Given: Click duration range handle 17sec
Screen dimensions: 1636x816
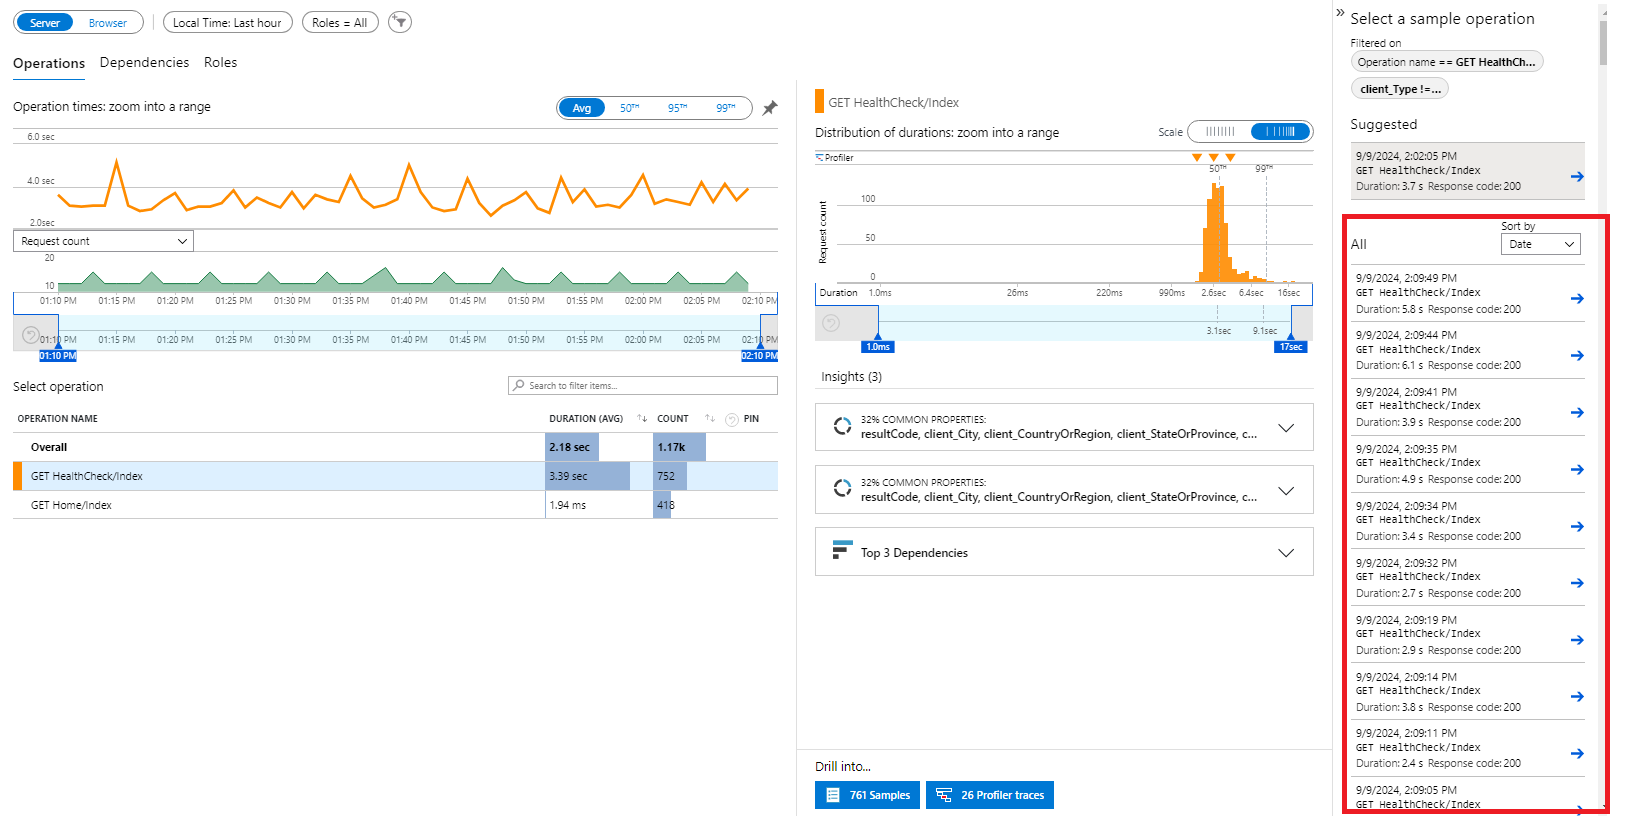Looking at the screenshot, I should (1290, 346).
